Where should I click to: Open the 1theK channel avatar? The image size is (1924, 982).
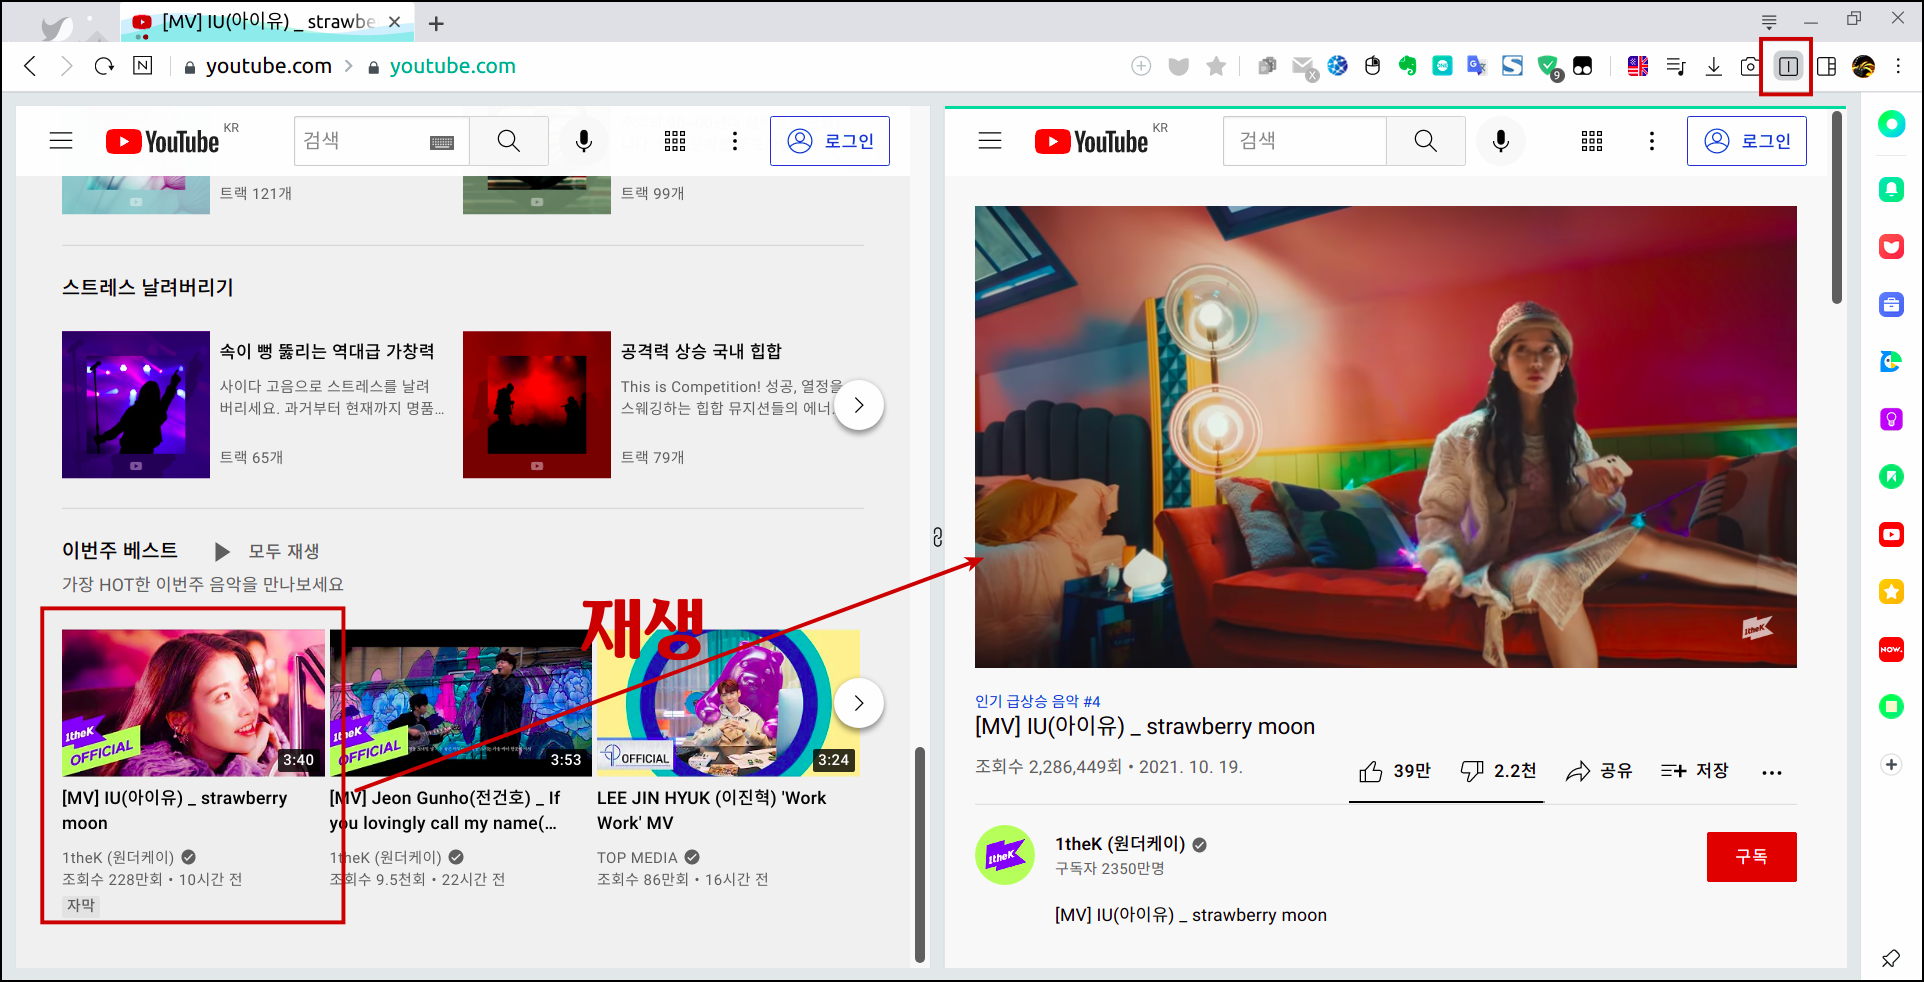coord(1005,855)
